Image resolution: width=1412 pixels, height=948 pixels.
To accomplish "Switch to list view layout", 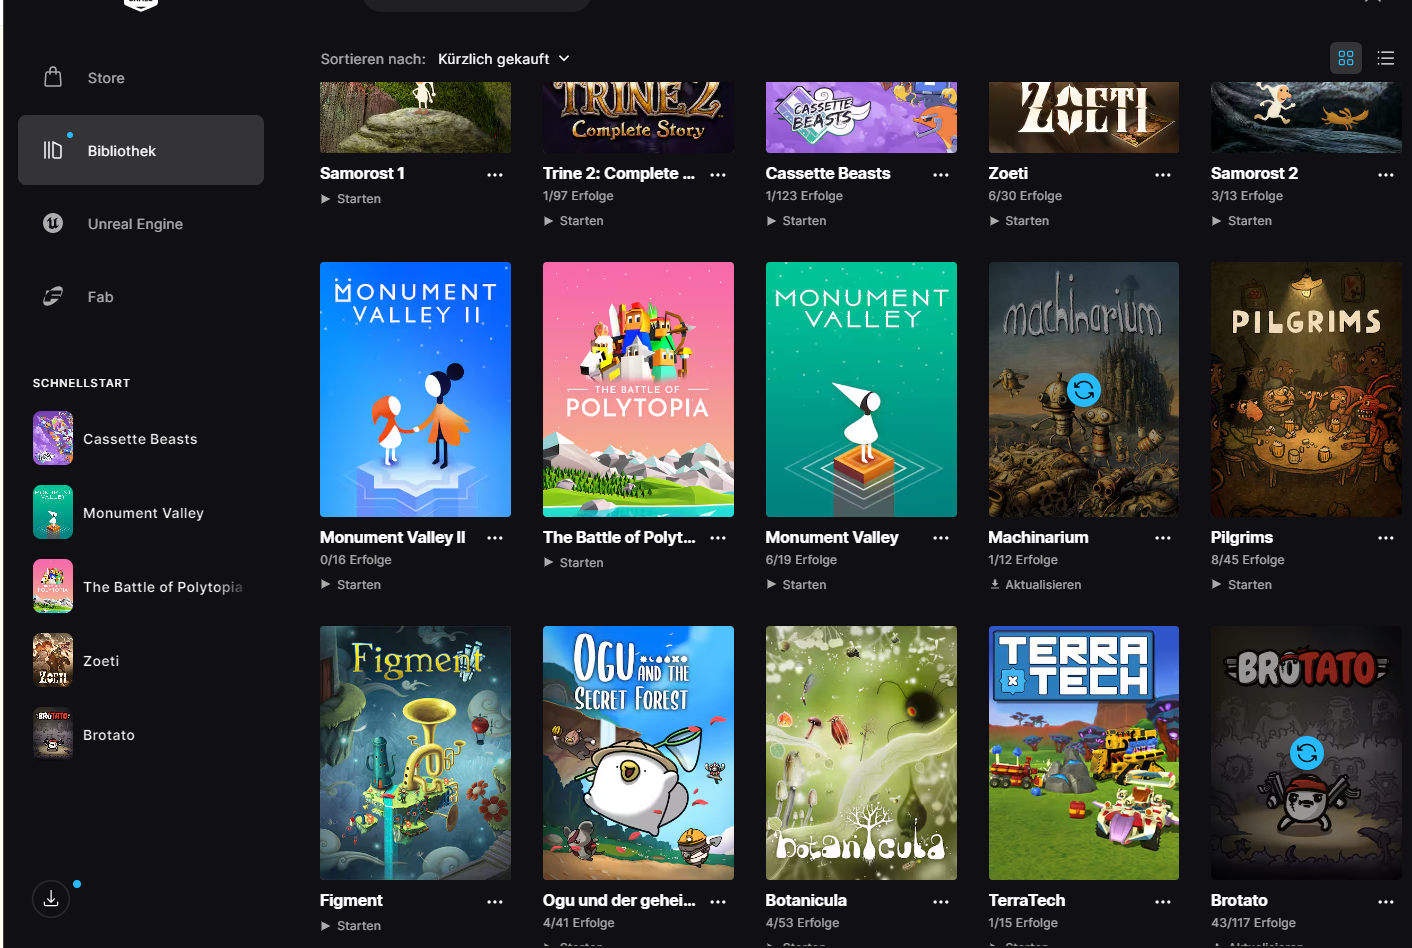I will pos(1386,58).
